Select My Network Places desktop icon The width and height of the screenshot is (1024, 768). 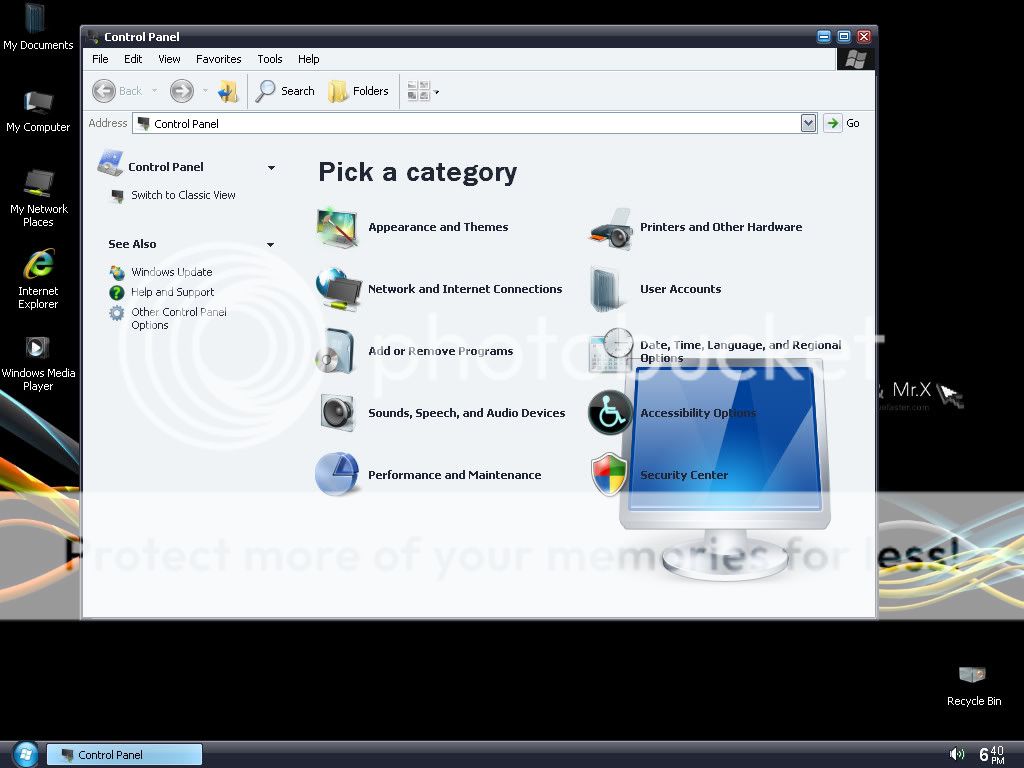tap(39, 198)
